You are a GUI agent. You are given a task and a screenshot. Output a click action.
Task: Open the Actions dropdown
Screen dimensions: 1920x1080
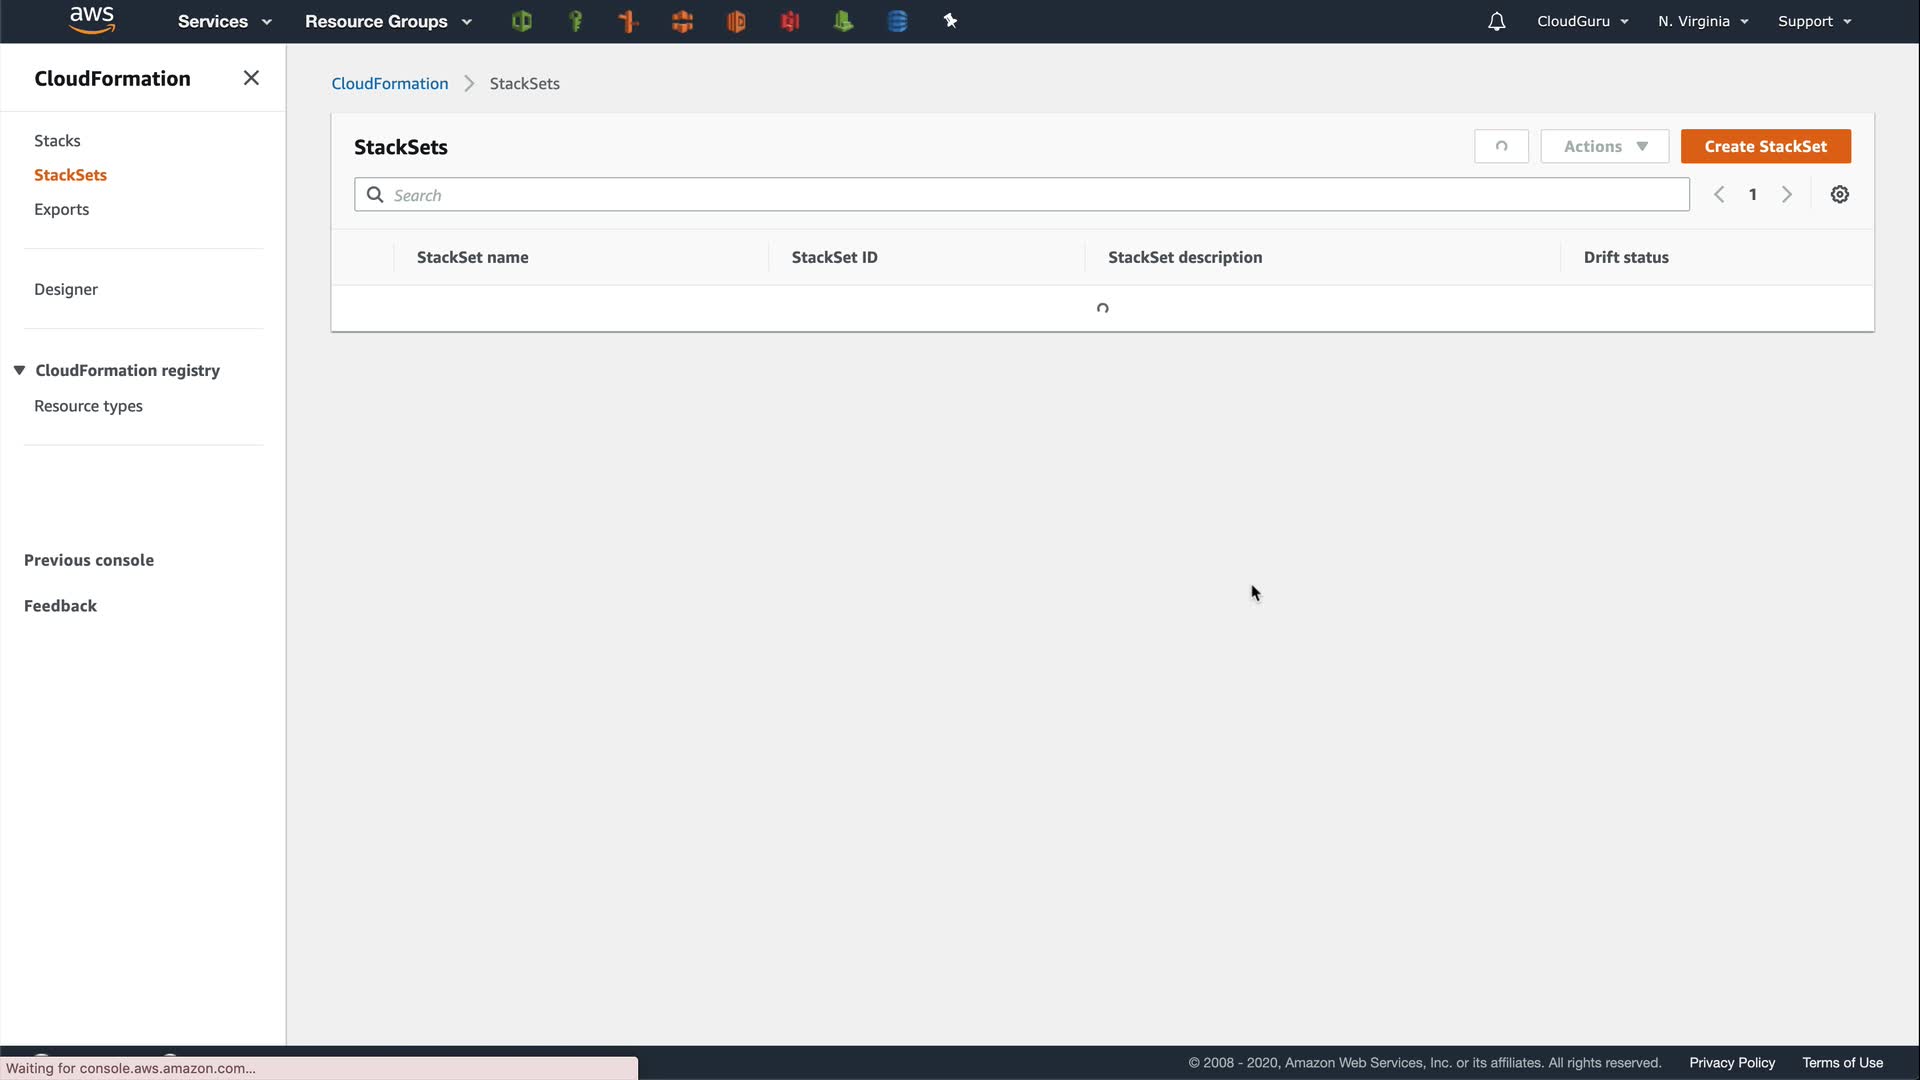coord(1604,146)
